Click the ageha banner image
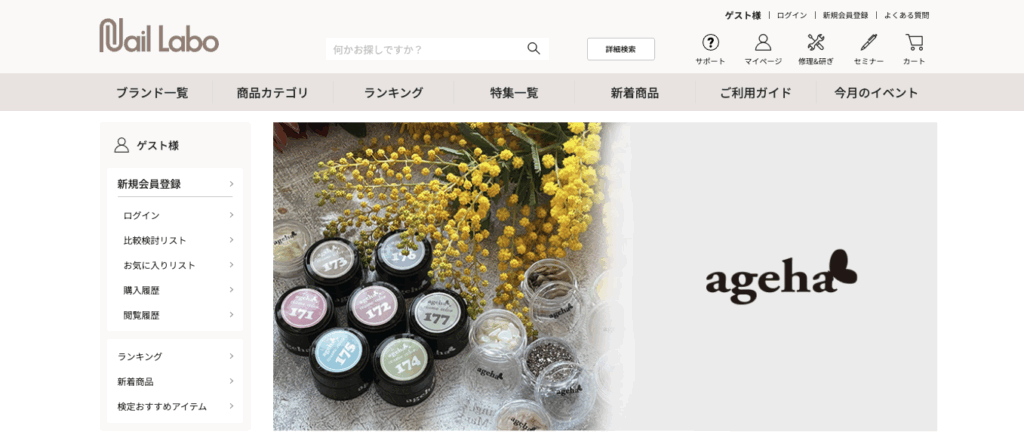Screen dimensions: 1024x441 (605, 276)
